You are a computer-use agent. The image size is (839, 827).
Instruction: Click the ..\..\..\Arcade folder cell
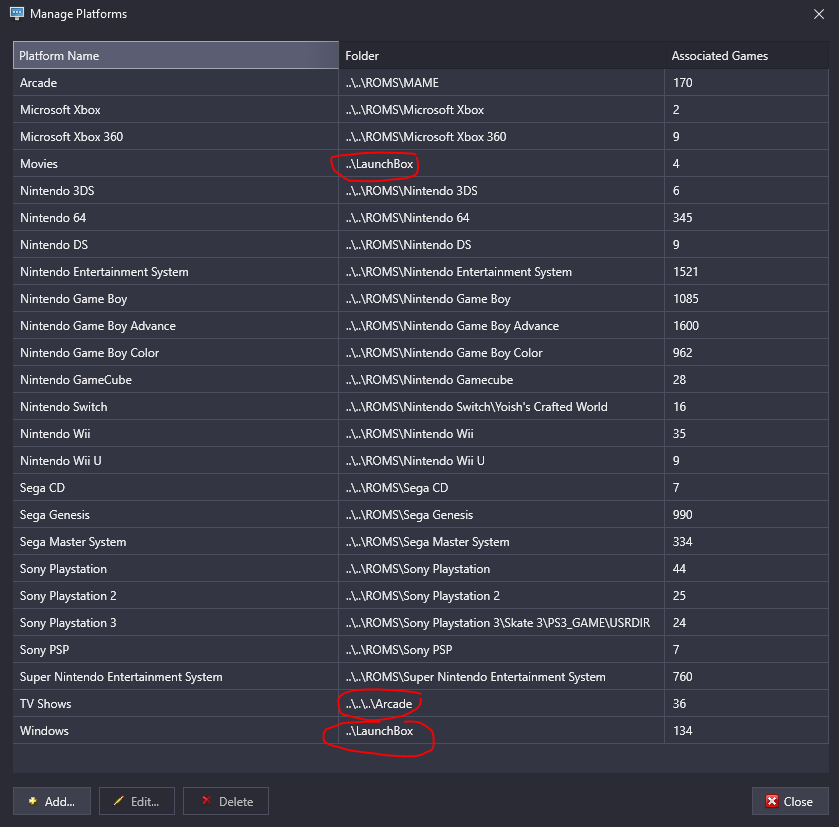tap(502, 703)
